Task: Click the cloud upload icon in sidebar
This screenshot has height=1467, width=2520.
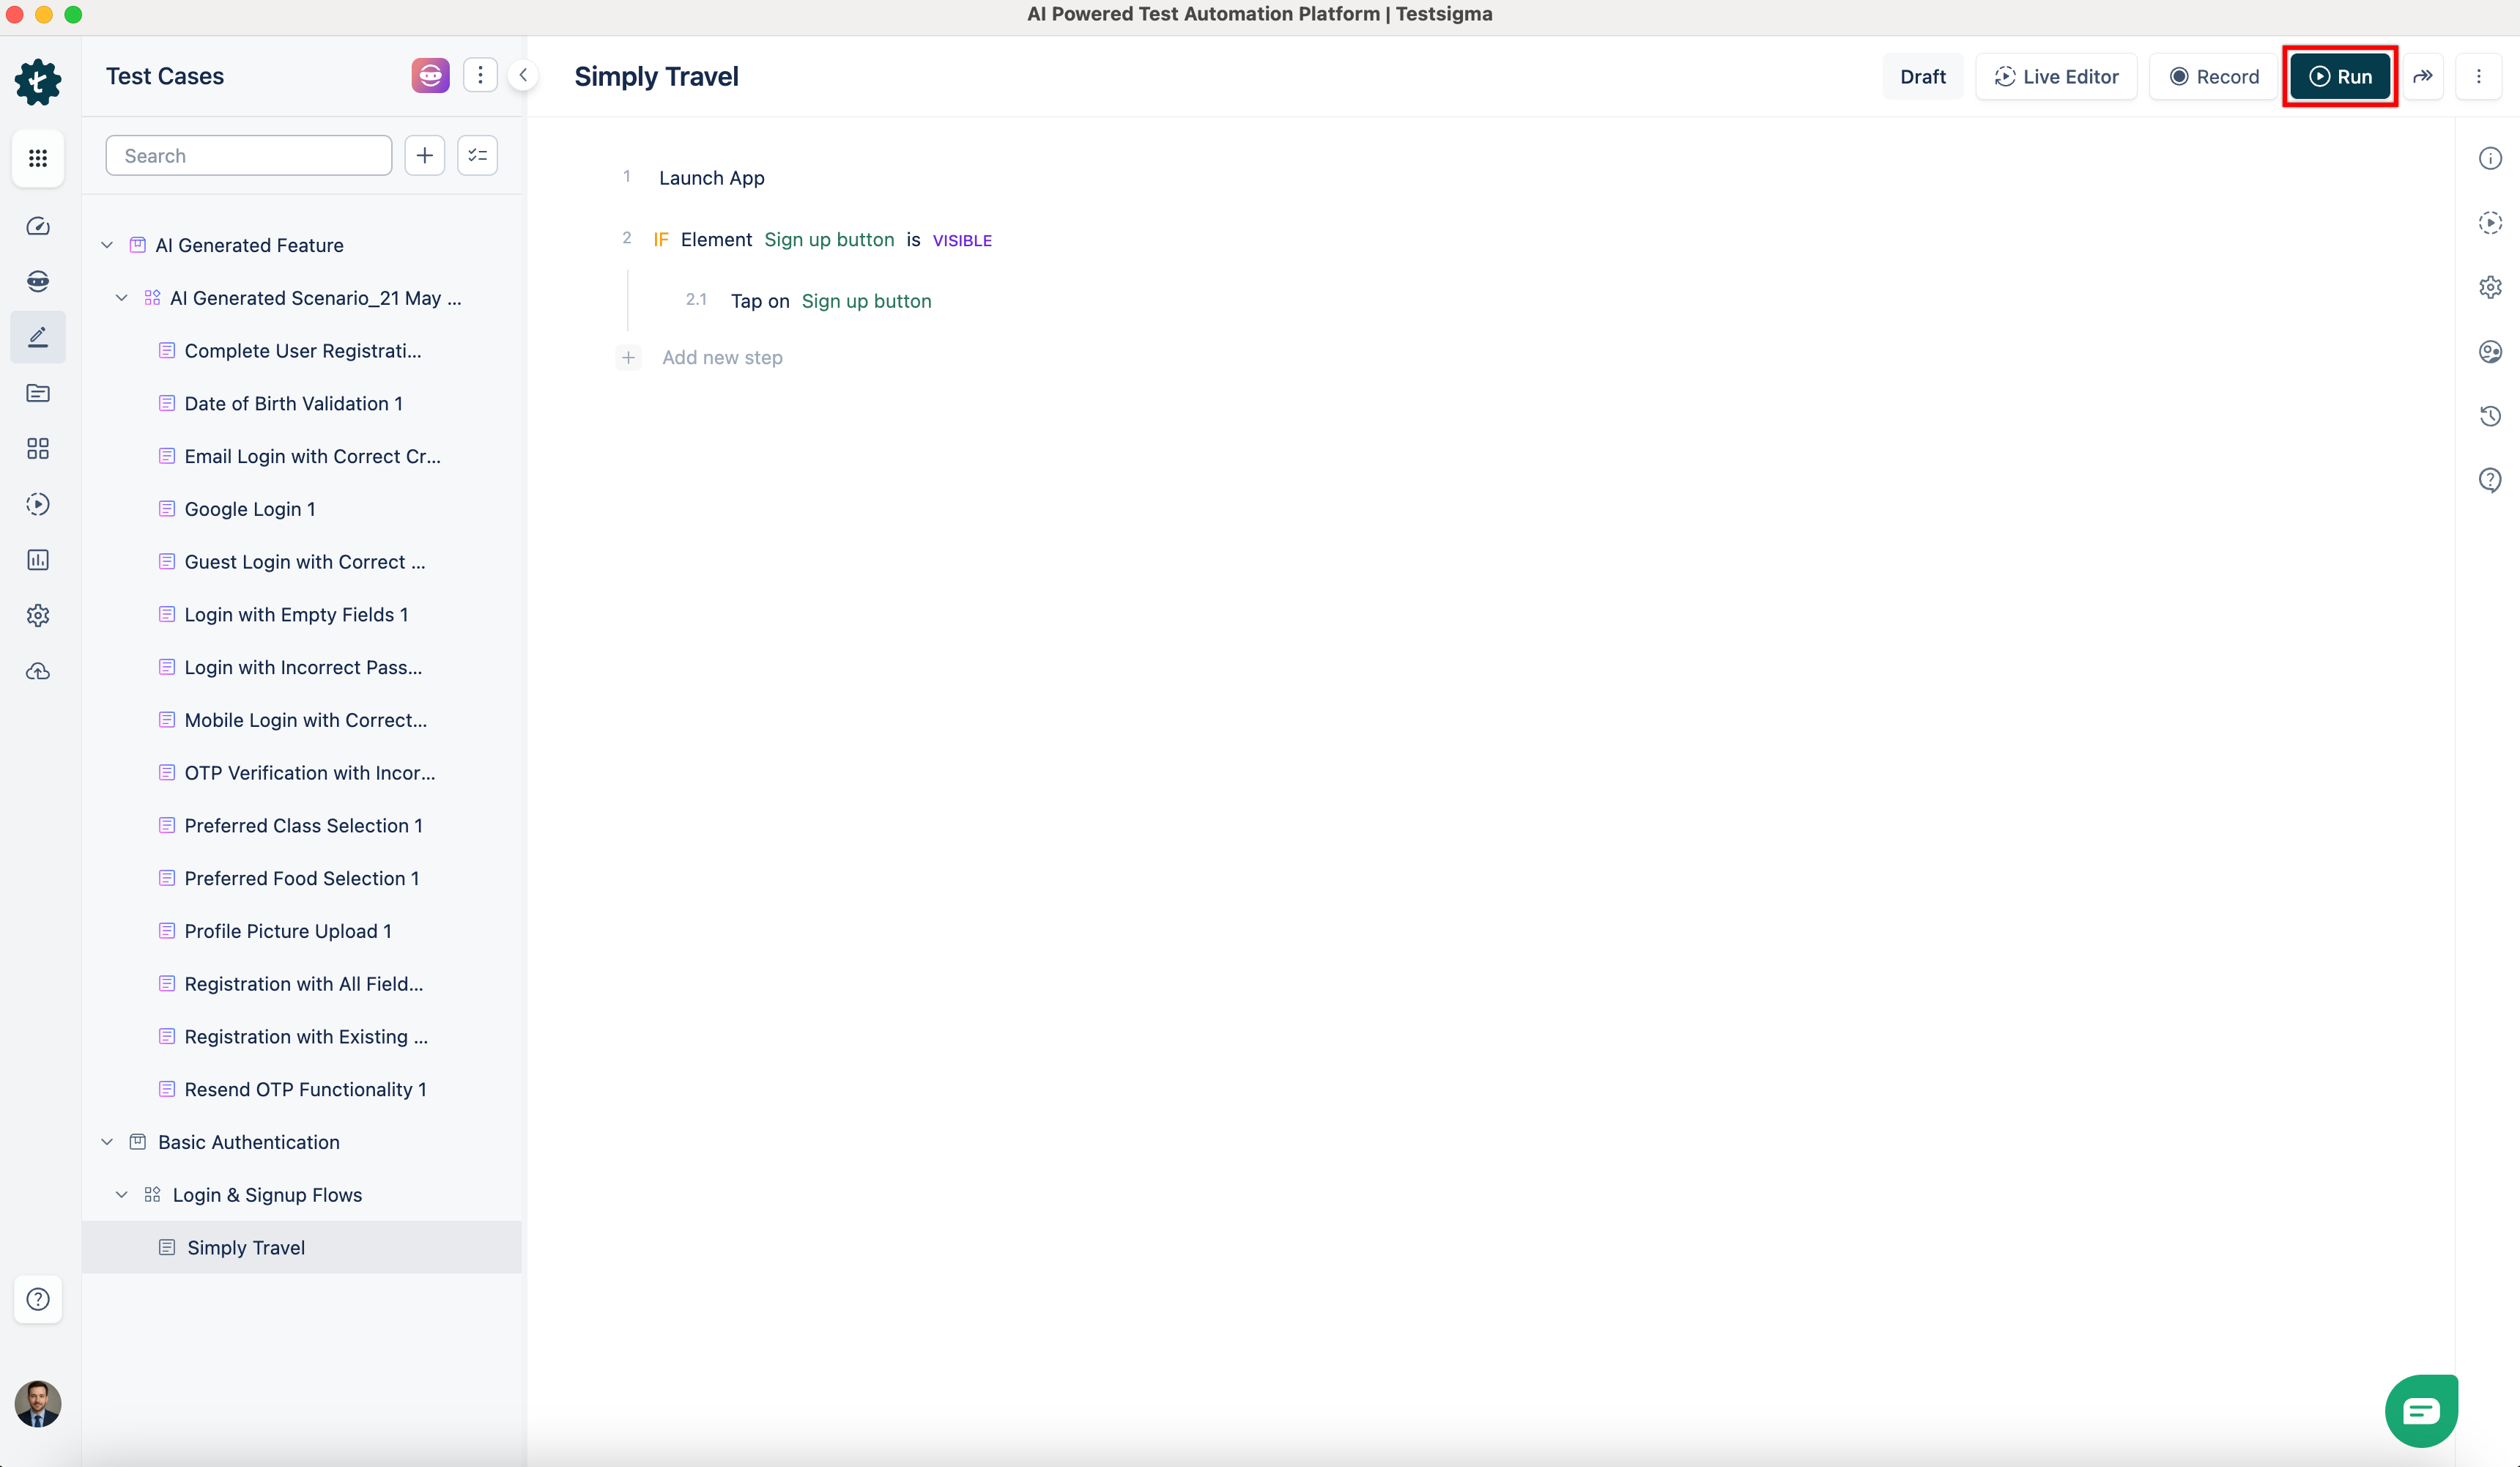Action: point(38,671)
